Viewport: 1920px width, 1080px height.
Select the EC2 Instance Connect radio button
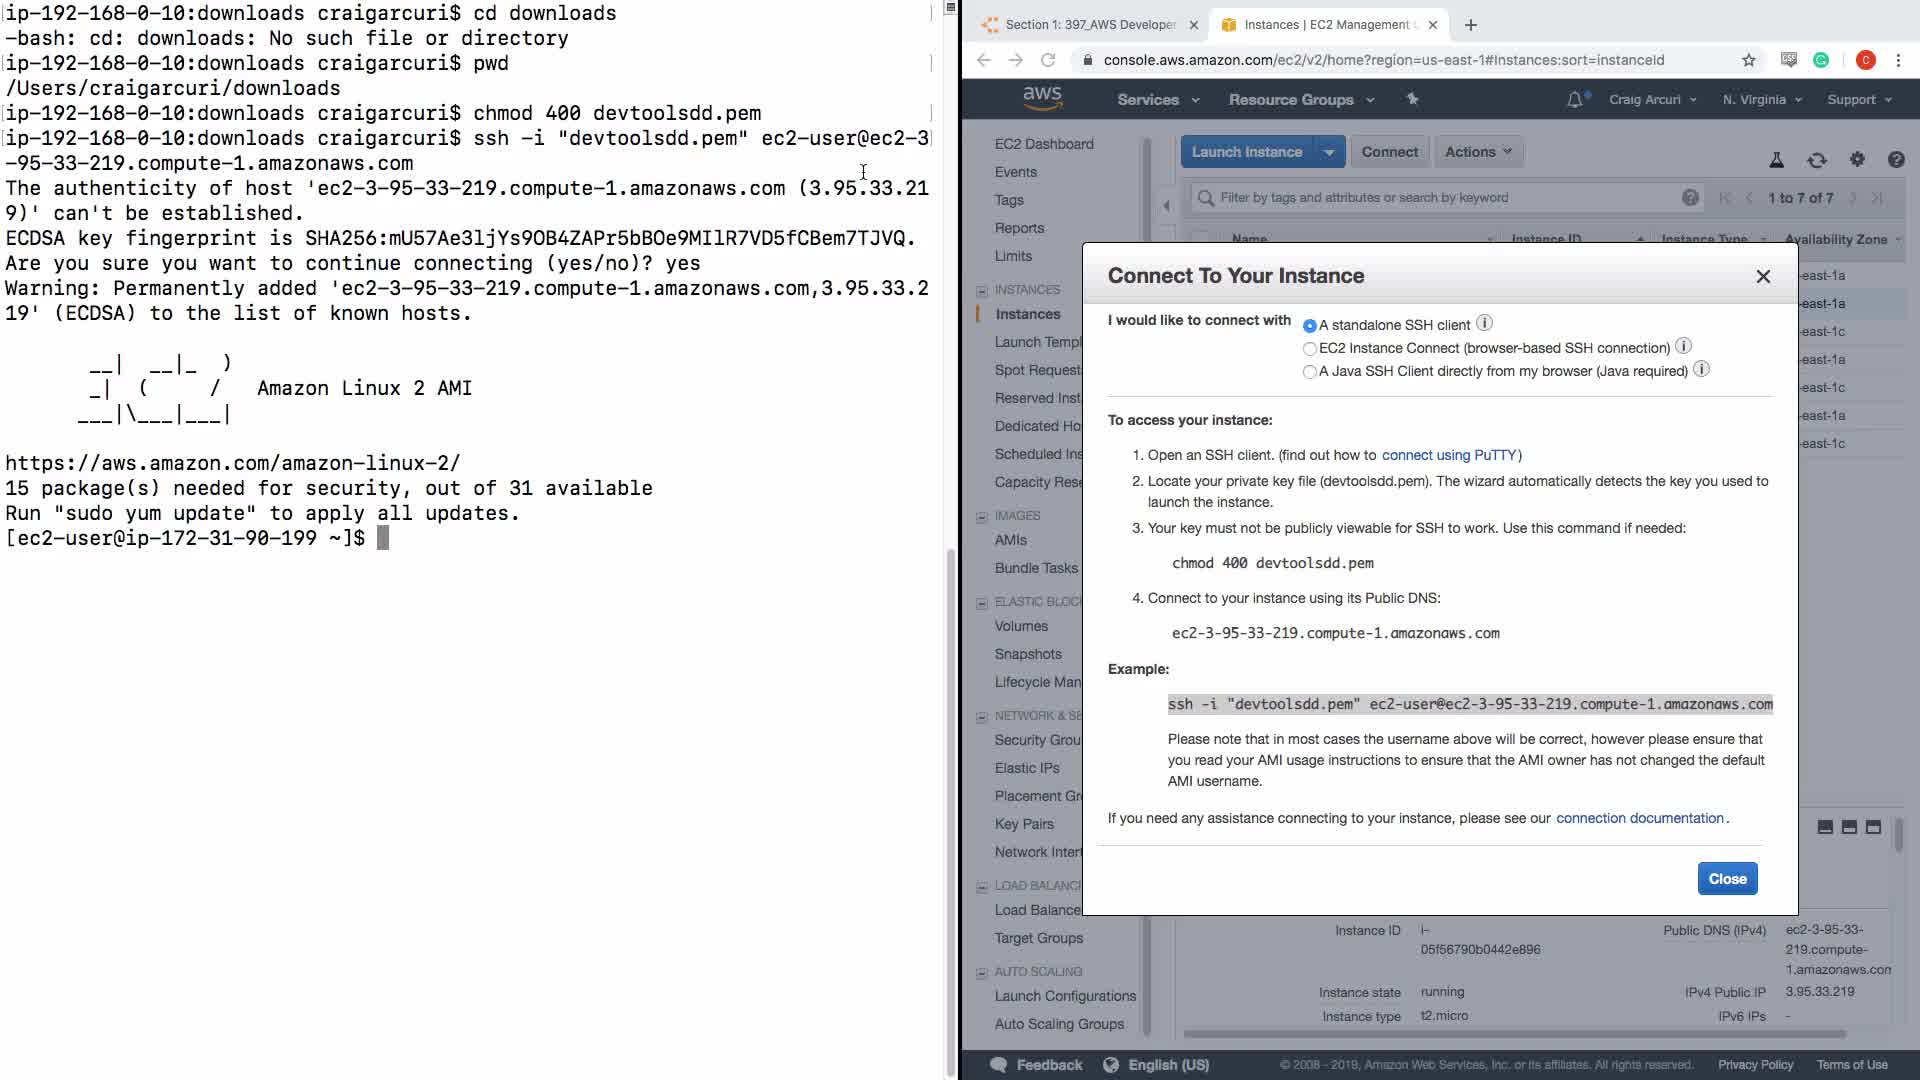pos(1309,349)
